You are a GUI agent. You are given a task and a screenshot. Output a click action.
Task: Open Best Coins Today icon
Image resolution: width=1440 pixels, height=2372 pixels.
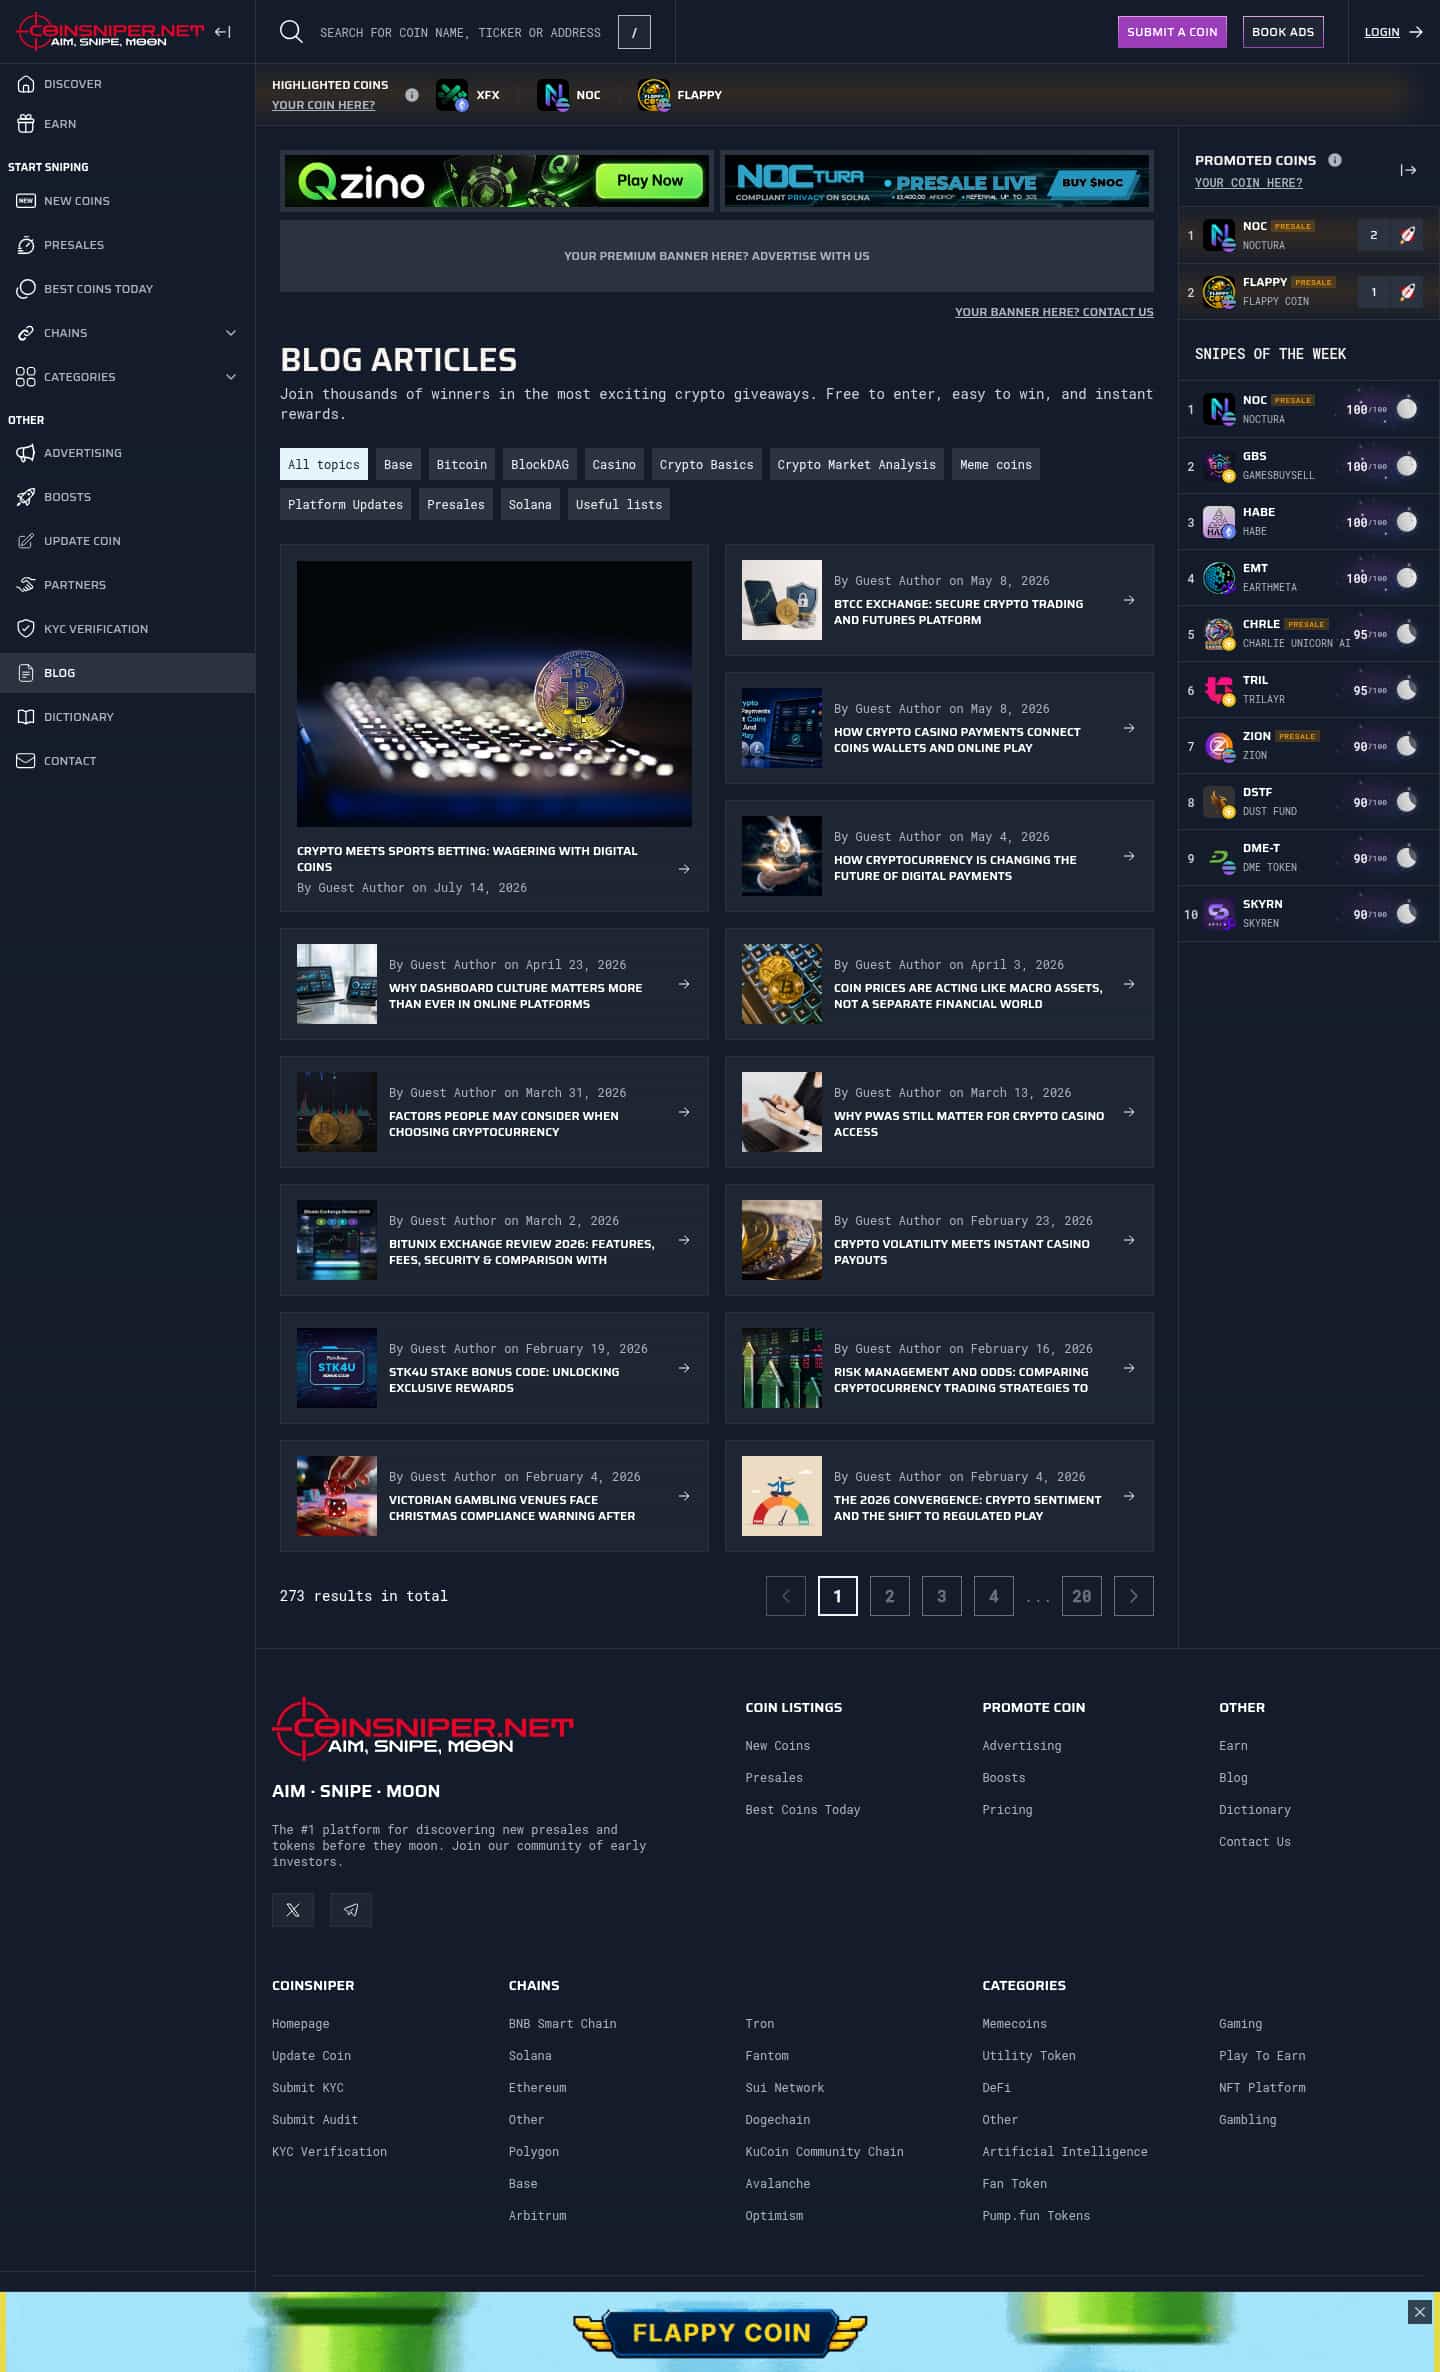[26, 289]
